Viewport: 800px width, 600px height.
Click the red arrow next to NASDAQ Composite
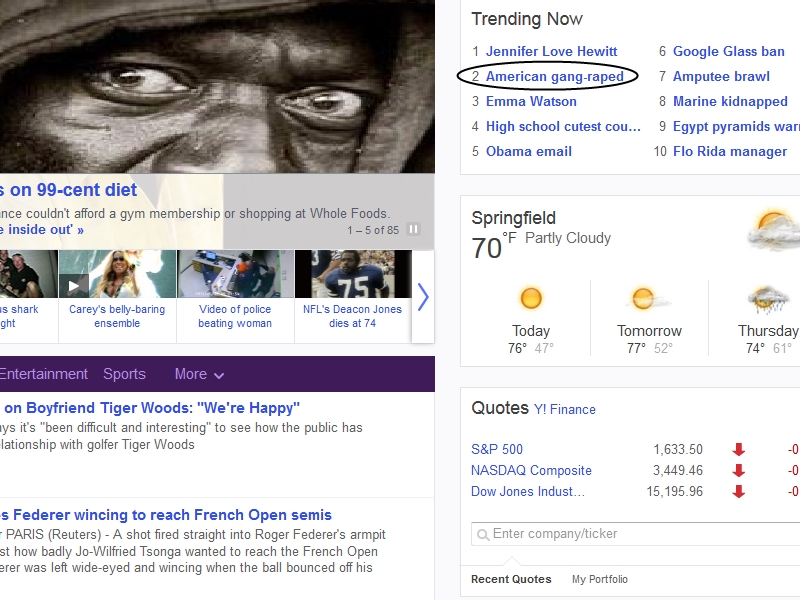tap(739, 470)
